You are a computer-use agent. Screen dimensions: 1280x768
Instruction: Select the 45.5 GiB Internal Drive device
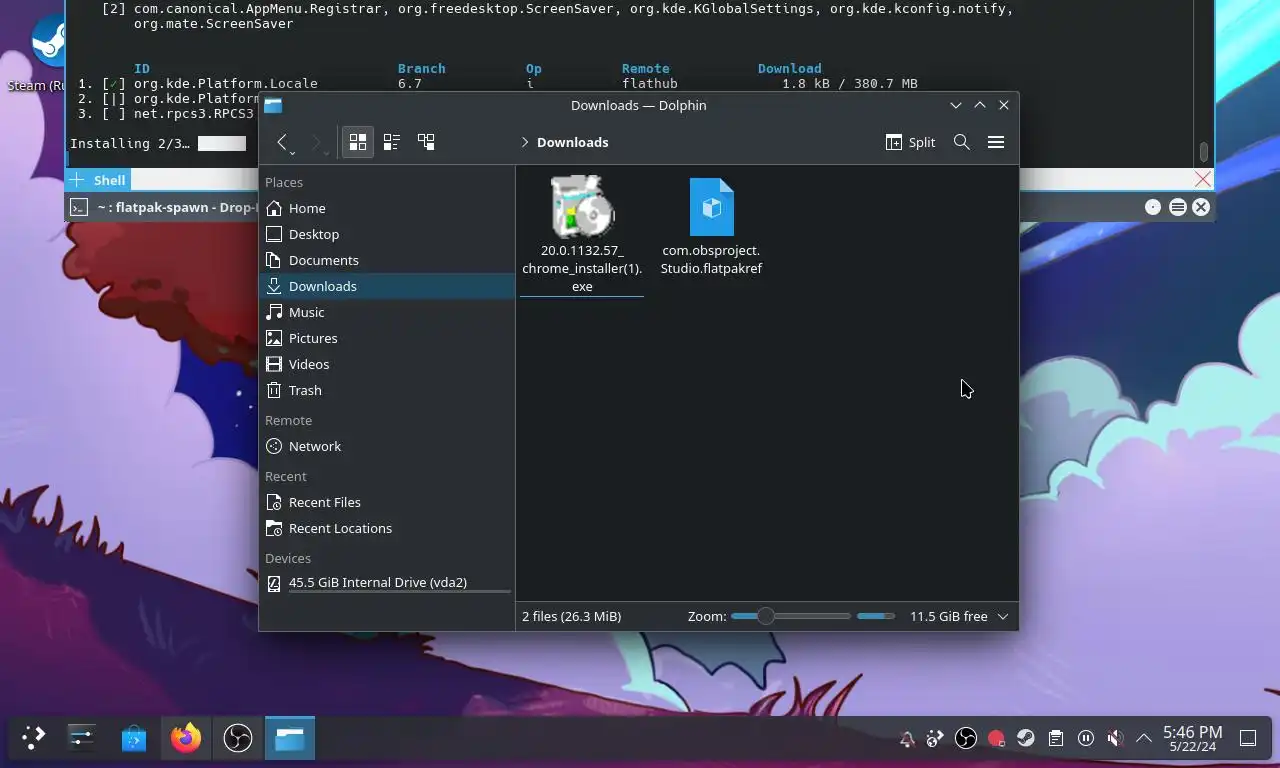[x=387, y=583]
